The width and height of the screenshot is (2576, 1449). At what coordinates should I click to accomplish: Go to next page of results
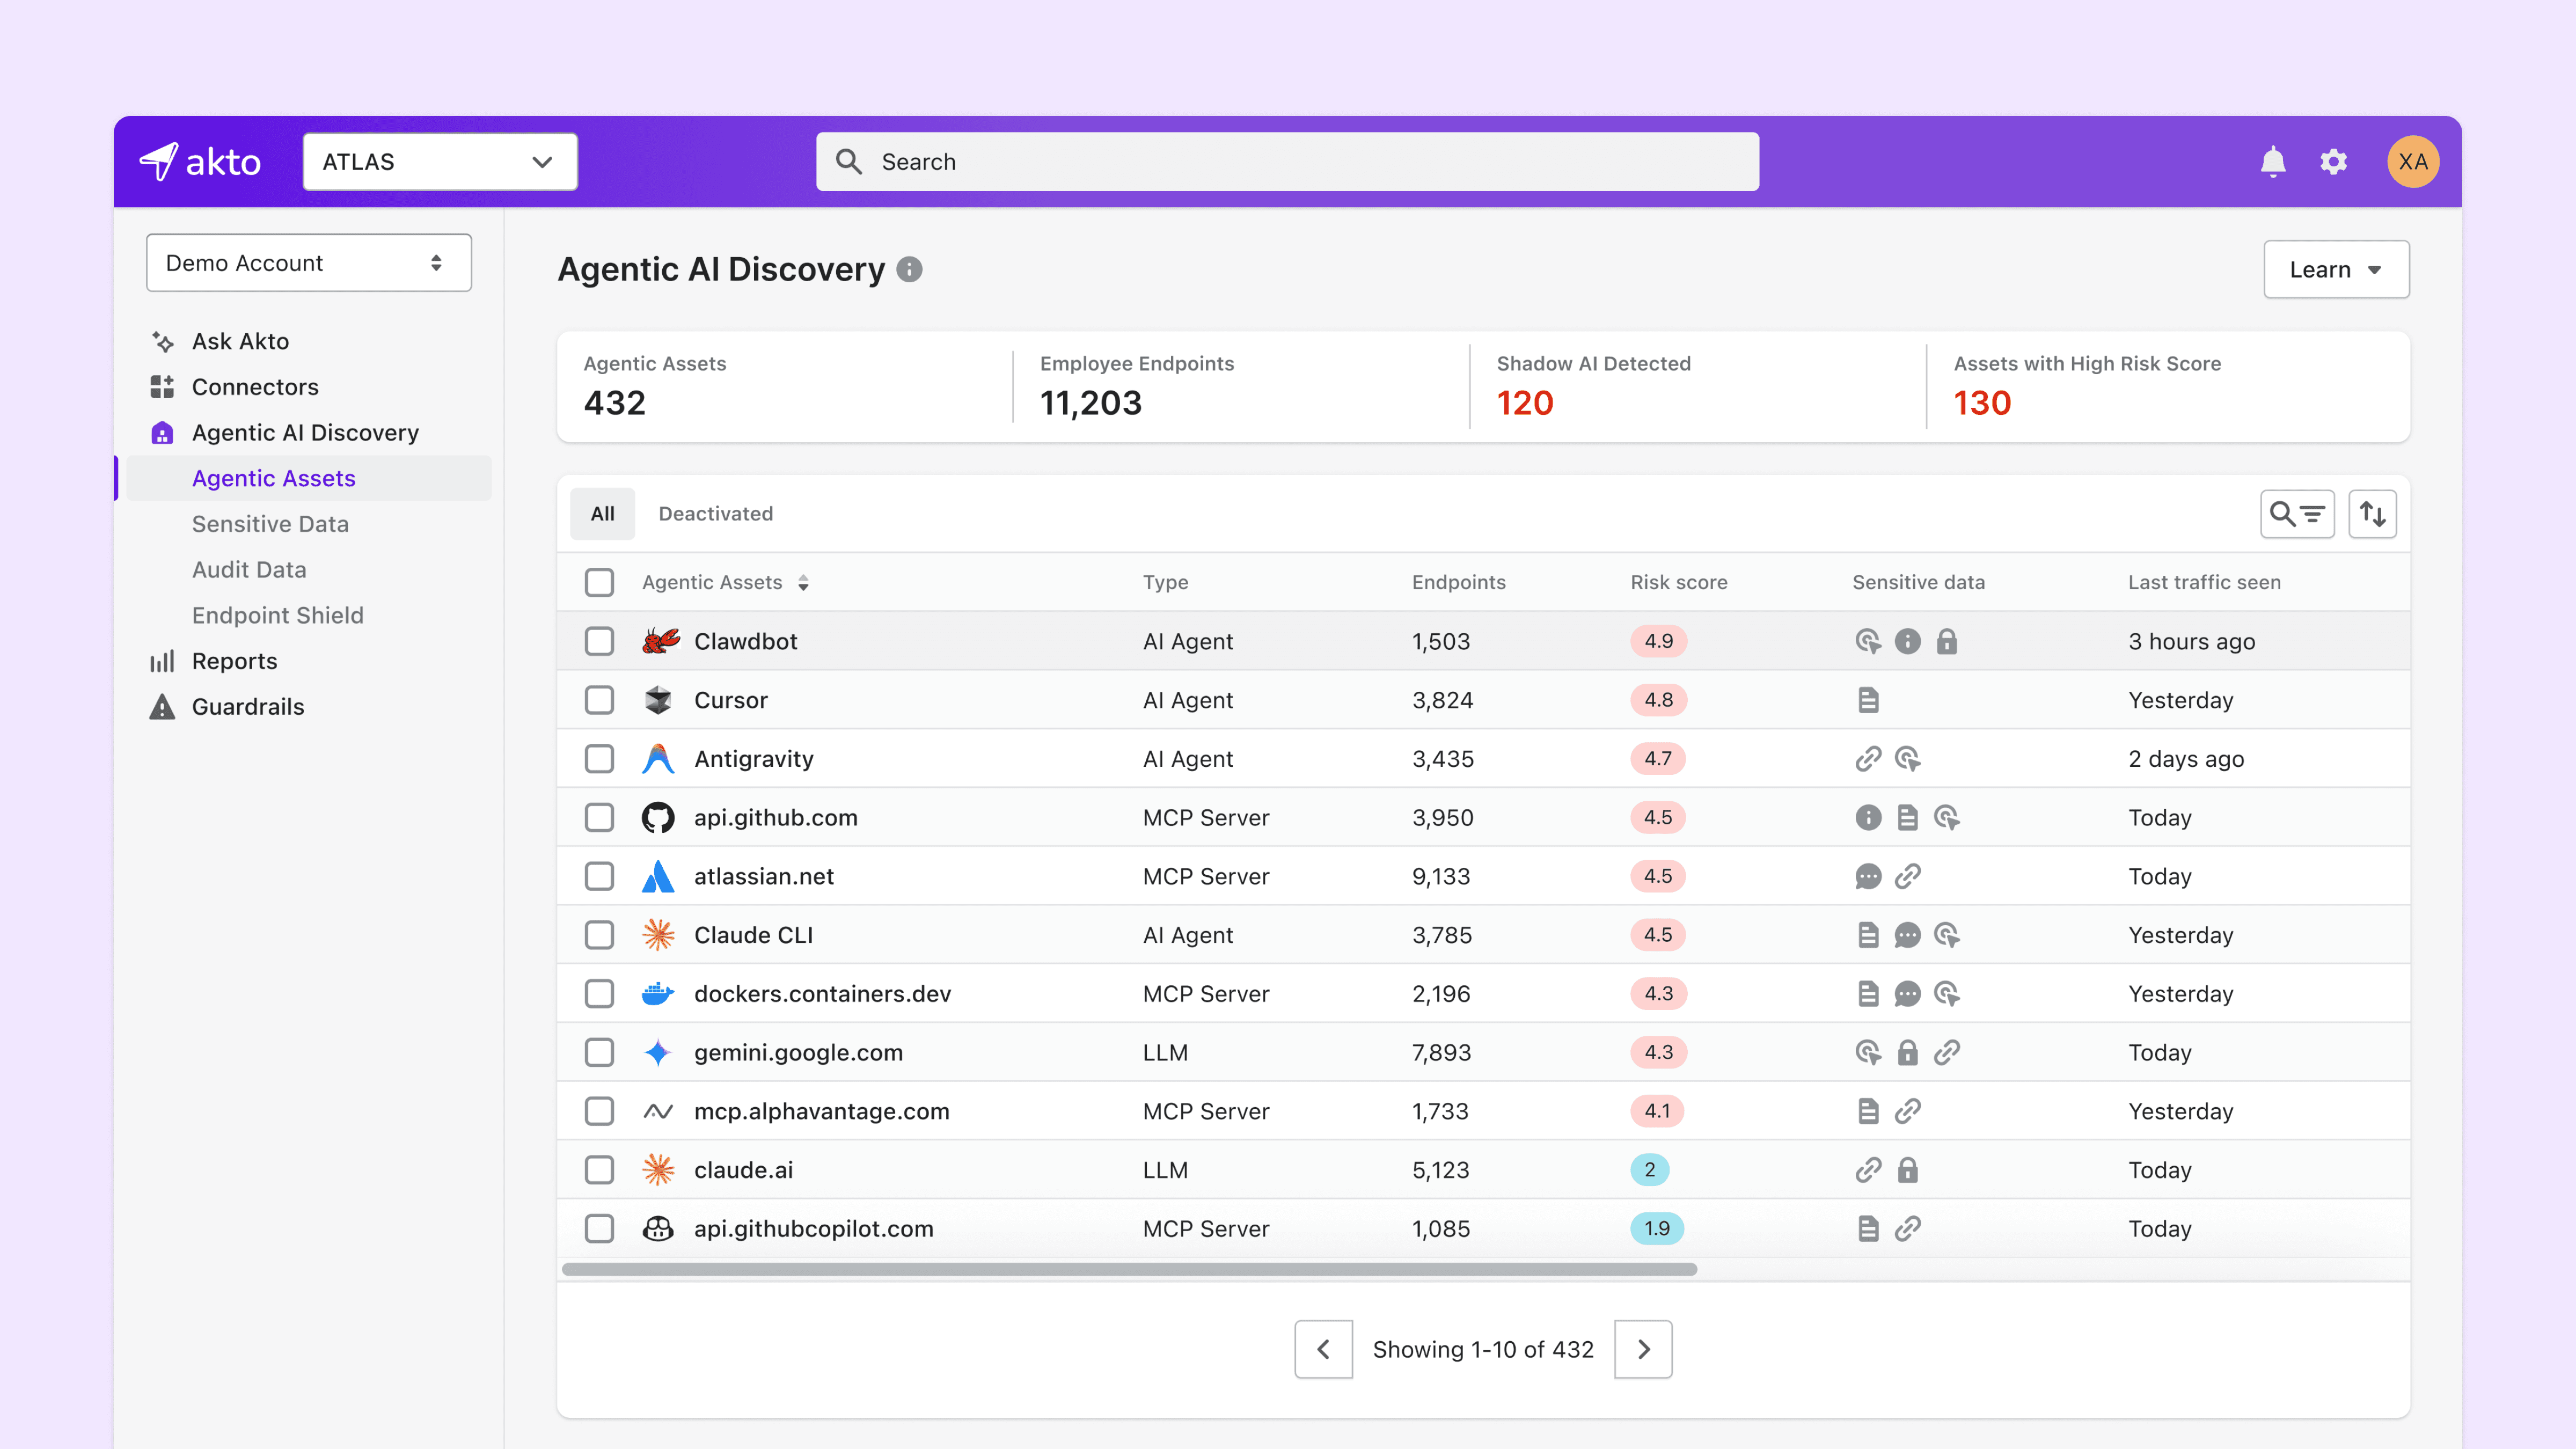click(x=1643, y=1349)
